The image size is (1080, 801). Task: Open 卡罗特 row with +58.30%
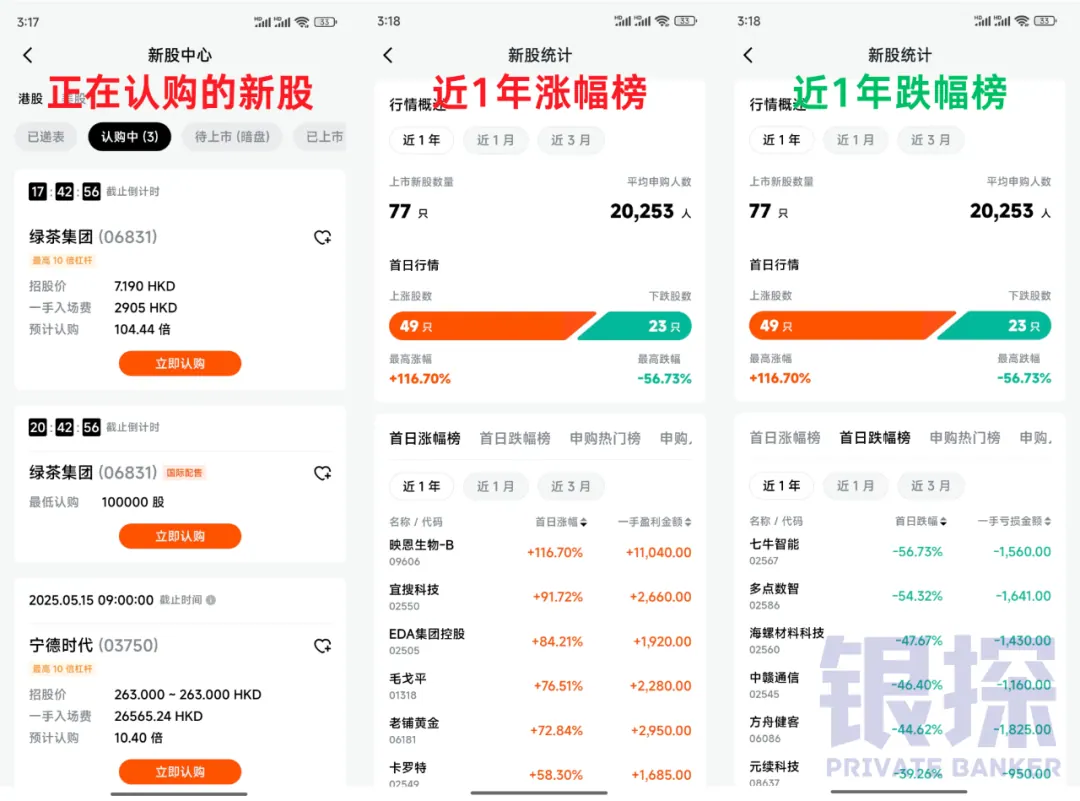click(x=540, y=774)
